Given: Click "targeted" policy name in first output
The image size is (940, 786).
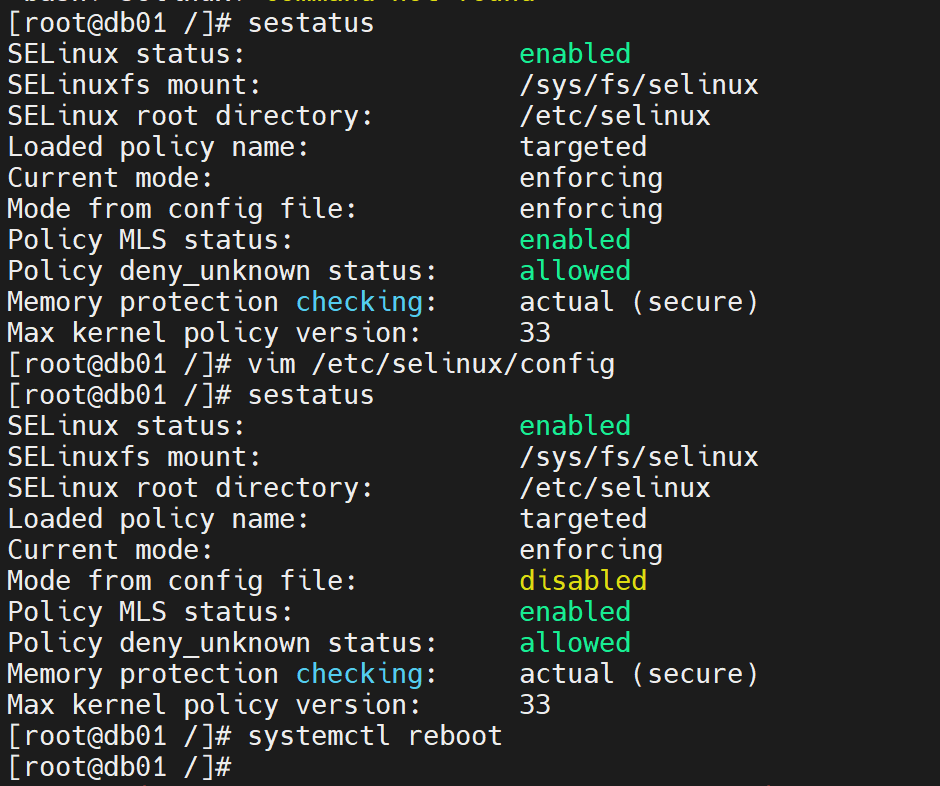Looking at the screenshot, I should [x=583, y=147].
